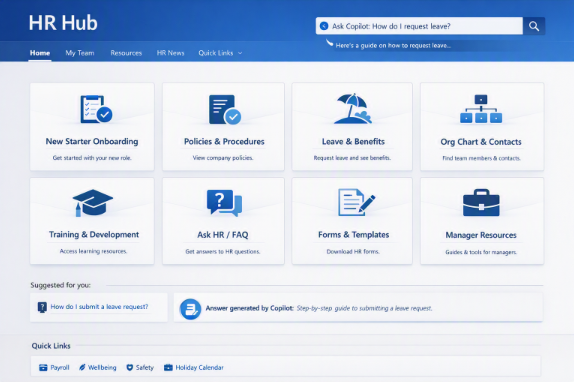Open the Resources tab
Screen dimensions: 574x382
point(126,53)
